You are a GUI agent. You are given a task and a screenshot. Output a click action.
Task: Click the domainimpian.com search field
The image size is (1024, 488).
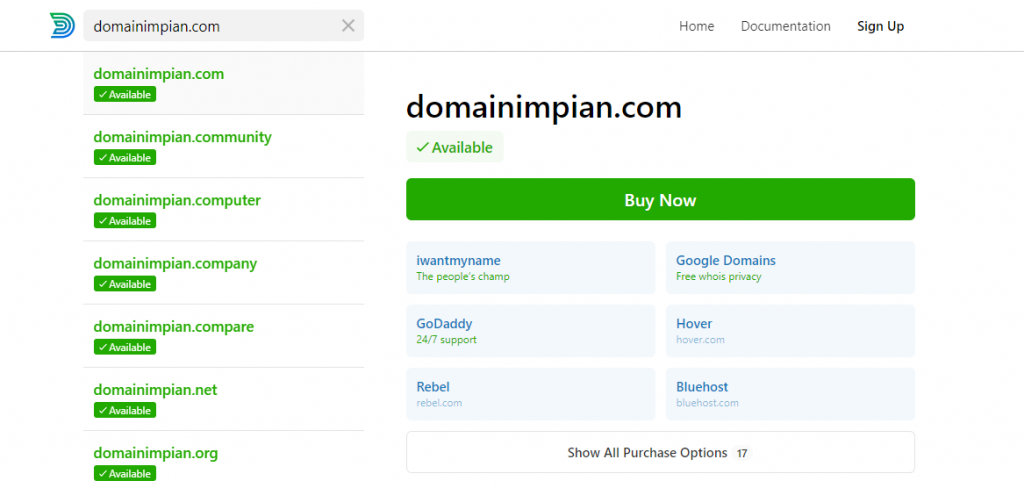point(223,26)
